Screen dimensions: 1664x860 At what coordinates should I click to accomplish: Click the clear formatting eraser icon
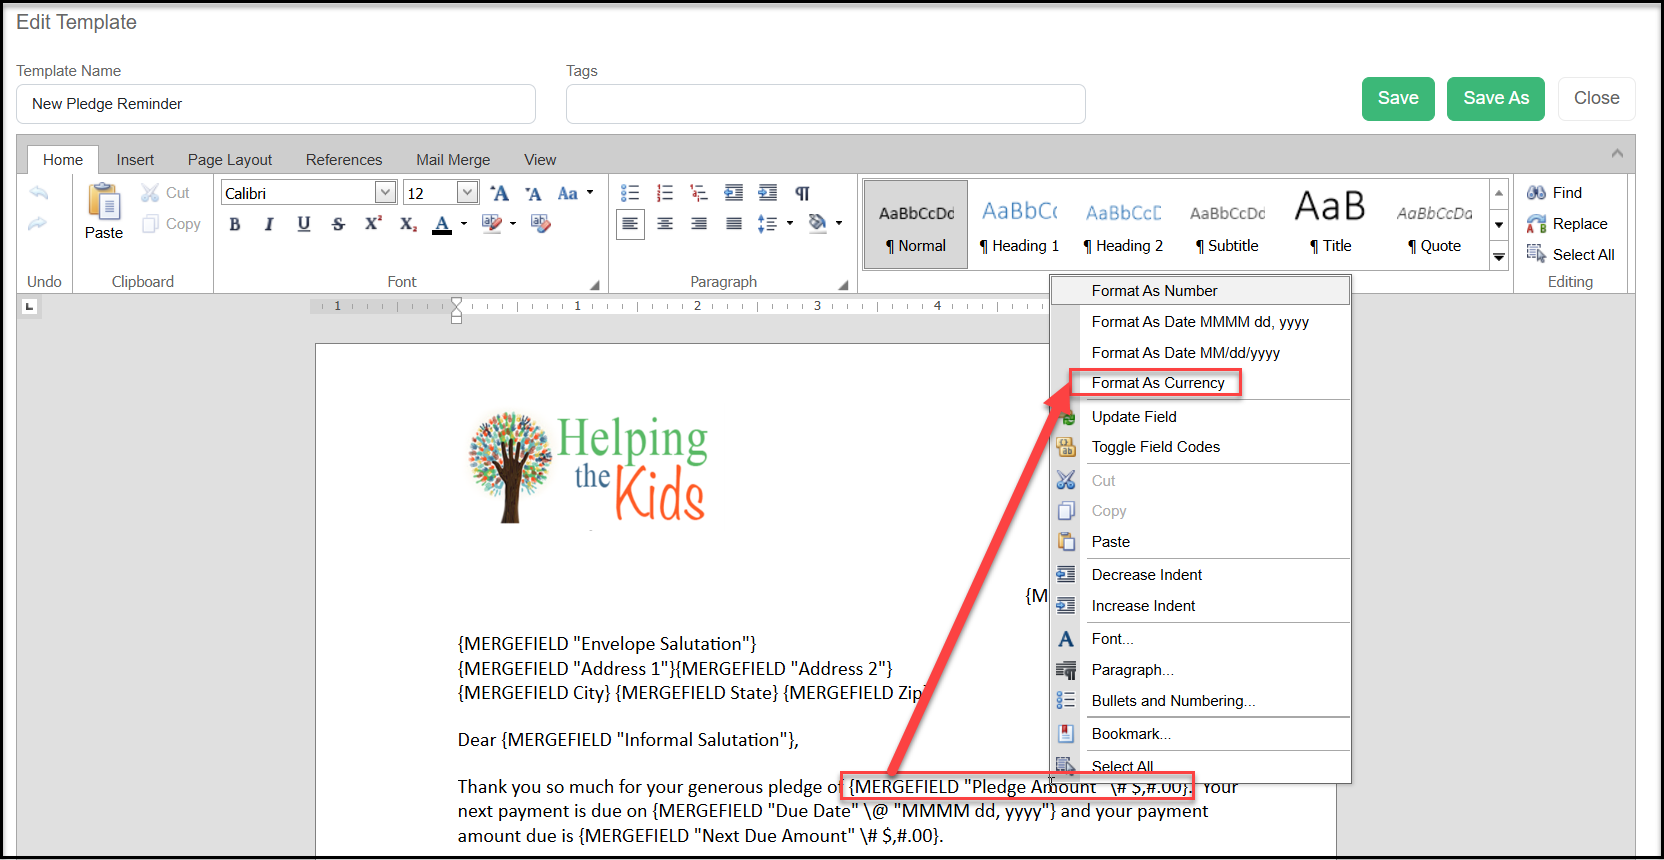point(541,224)
